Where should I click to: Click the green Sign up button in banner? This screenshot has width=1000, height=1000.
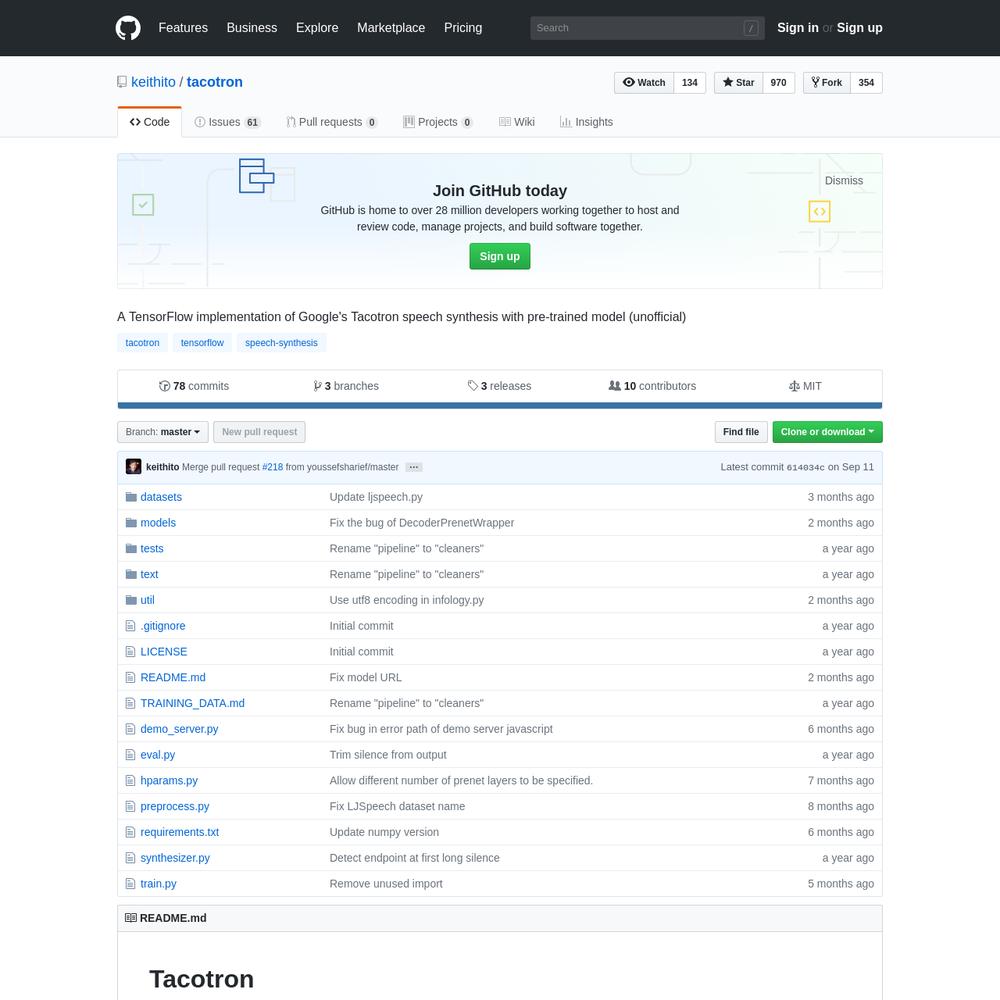[x=499, y=256]
